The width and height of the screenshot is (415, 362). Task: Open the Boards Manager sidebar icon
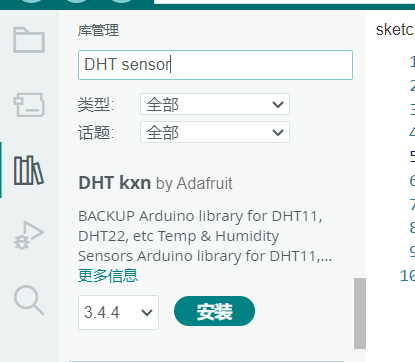(x=29, y=105)
